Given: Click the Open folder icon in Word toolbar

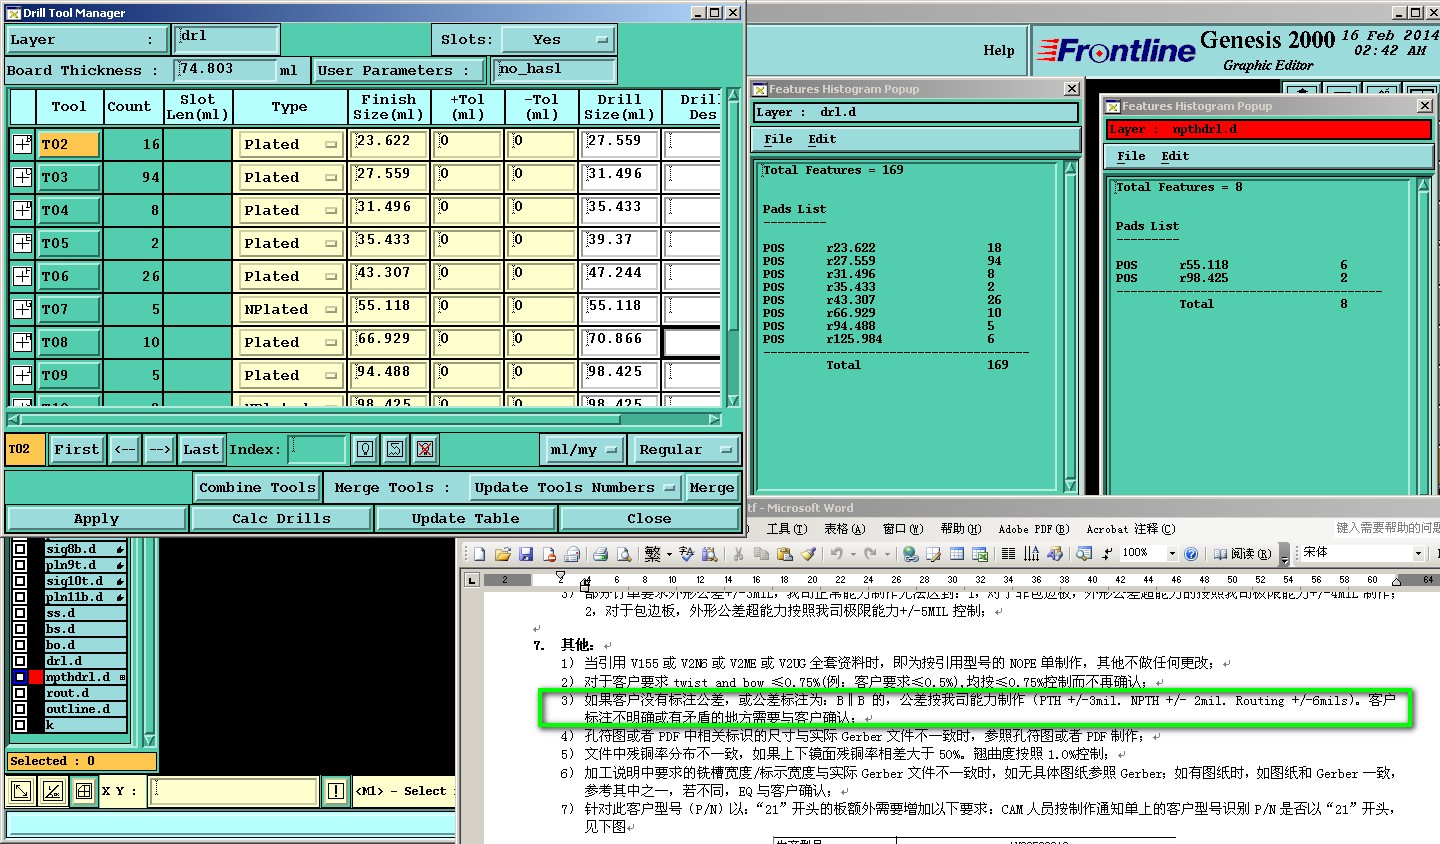Looking at the screenshot, I should [502, 554].
